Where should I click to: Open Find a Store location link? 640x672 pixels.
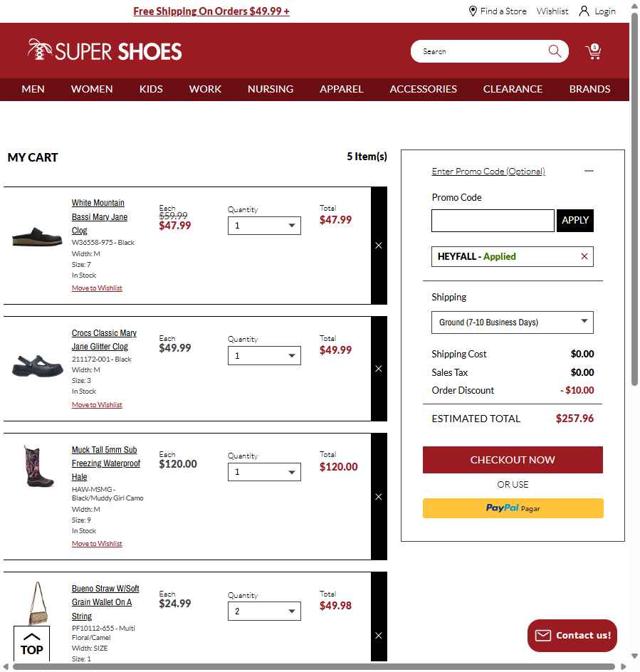click(x=497, y=11)
